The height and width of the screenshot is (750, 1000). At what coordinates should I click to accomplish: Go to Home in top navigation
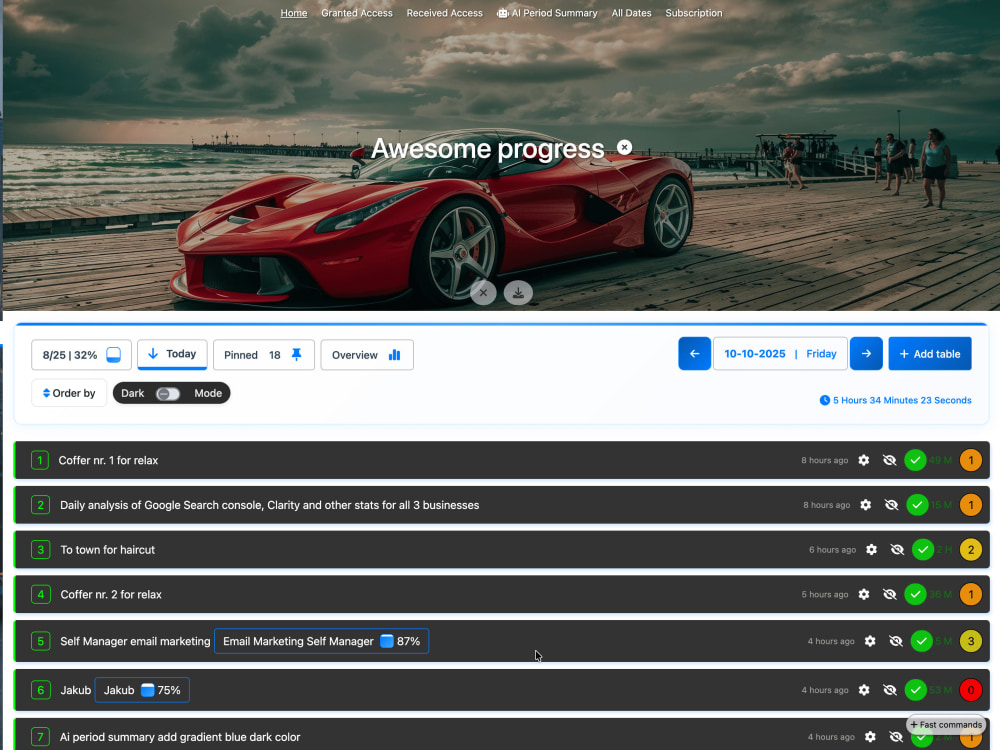tap(294, 13)
